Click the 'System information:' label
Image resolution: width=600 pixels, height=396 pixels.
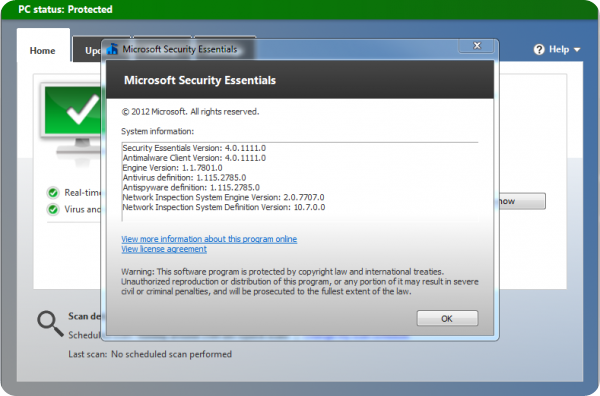coord(158,131)
